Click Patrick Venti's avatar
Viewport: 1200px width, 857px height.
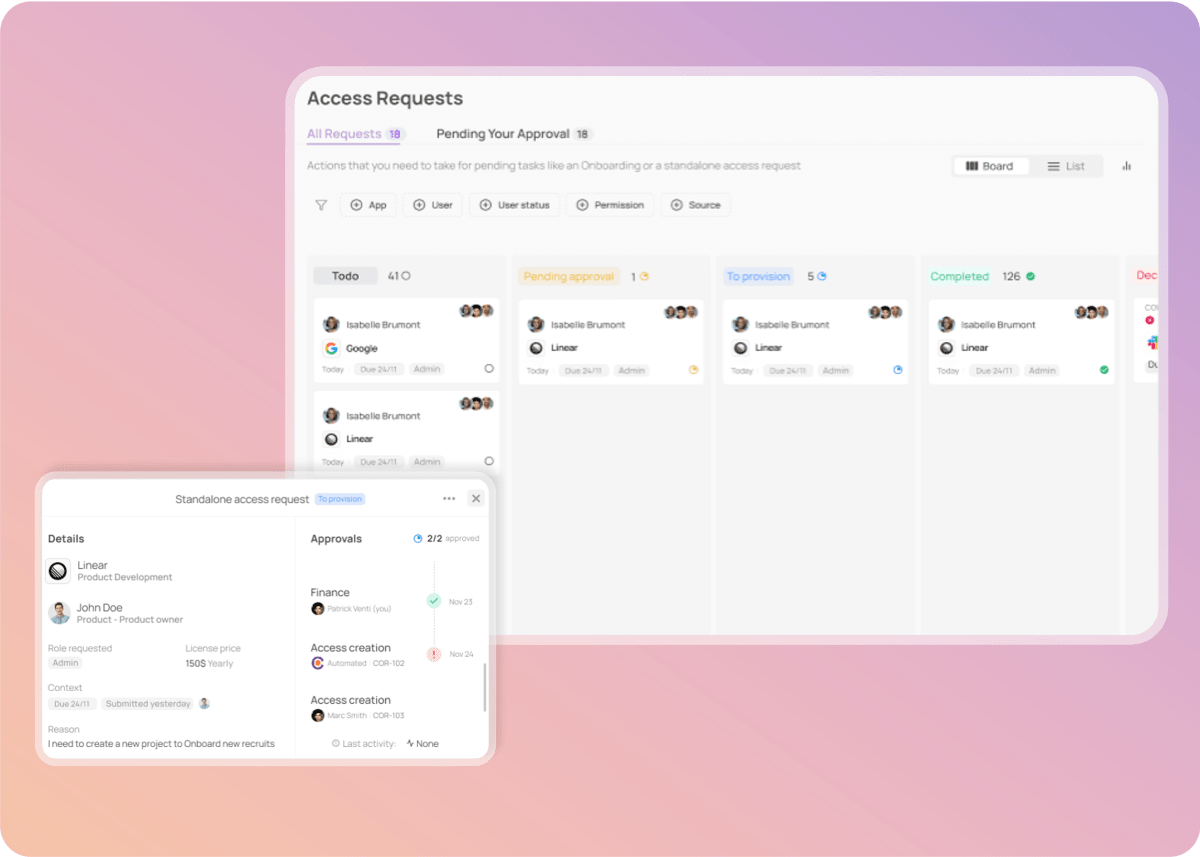click(318, 609)
